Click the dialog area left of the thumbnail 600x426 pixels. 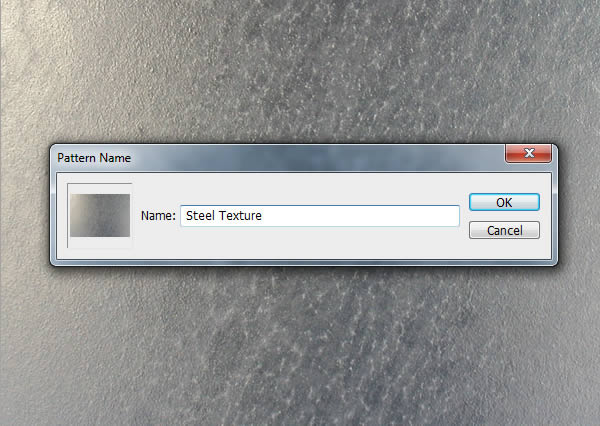(62, 215)
